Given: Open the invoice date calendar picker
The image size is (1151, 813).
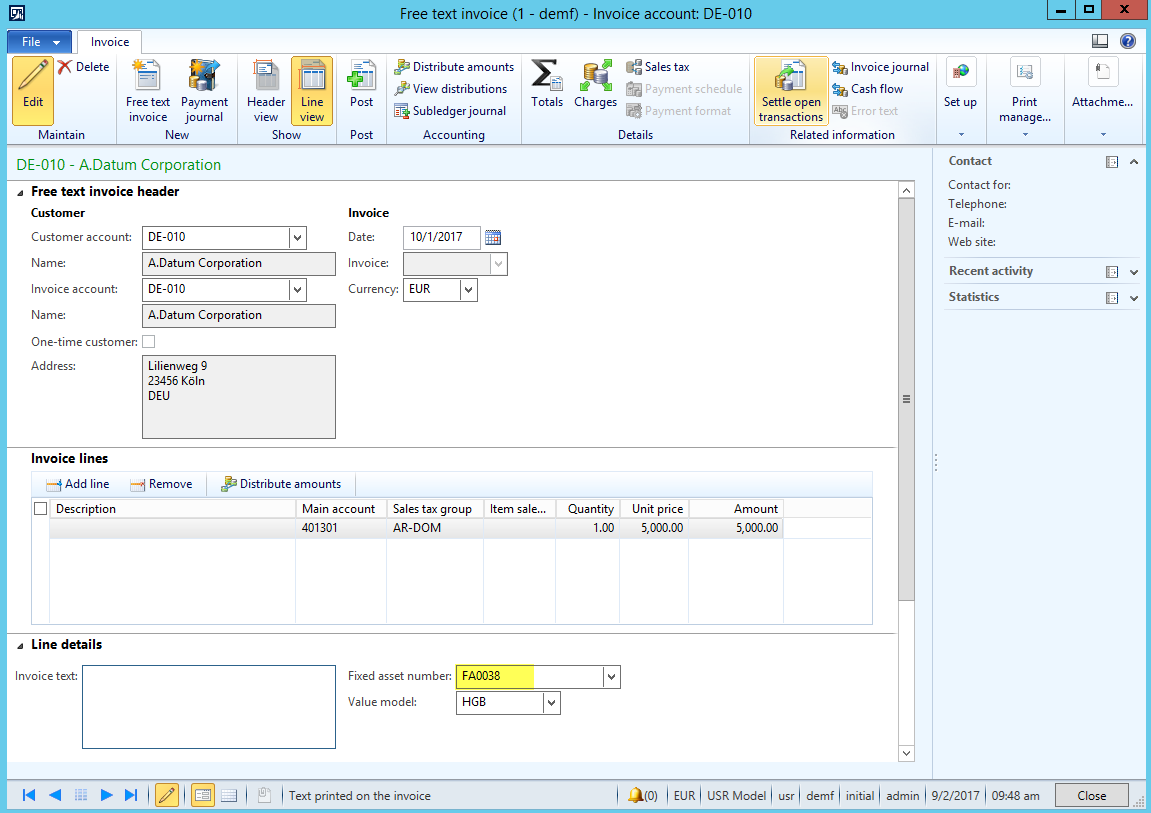Looking at the screenshot, I should (492, 237).
